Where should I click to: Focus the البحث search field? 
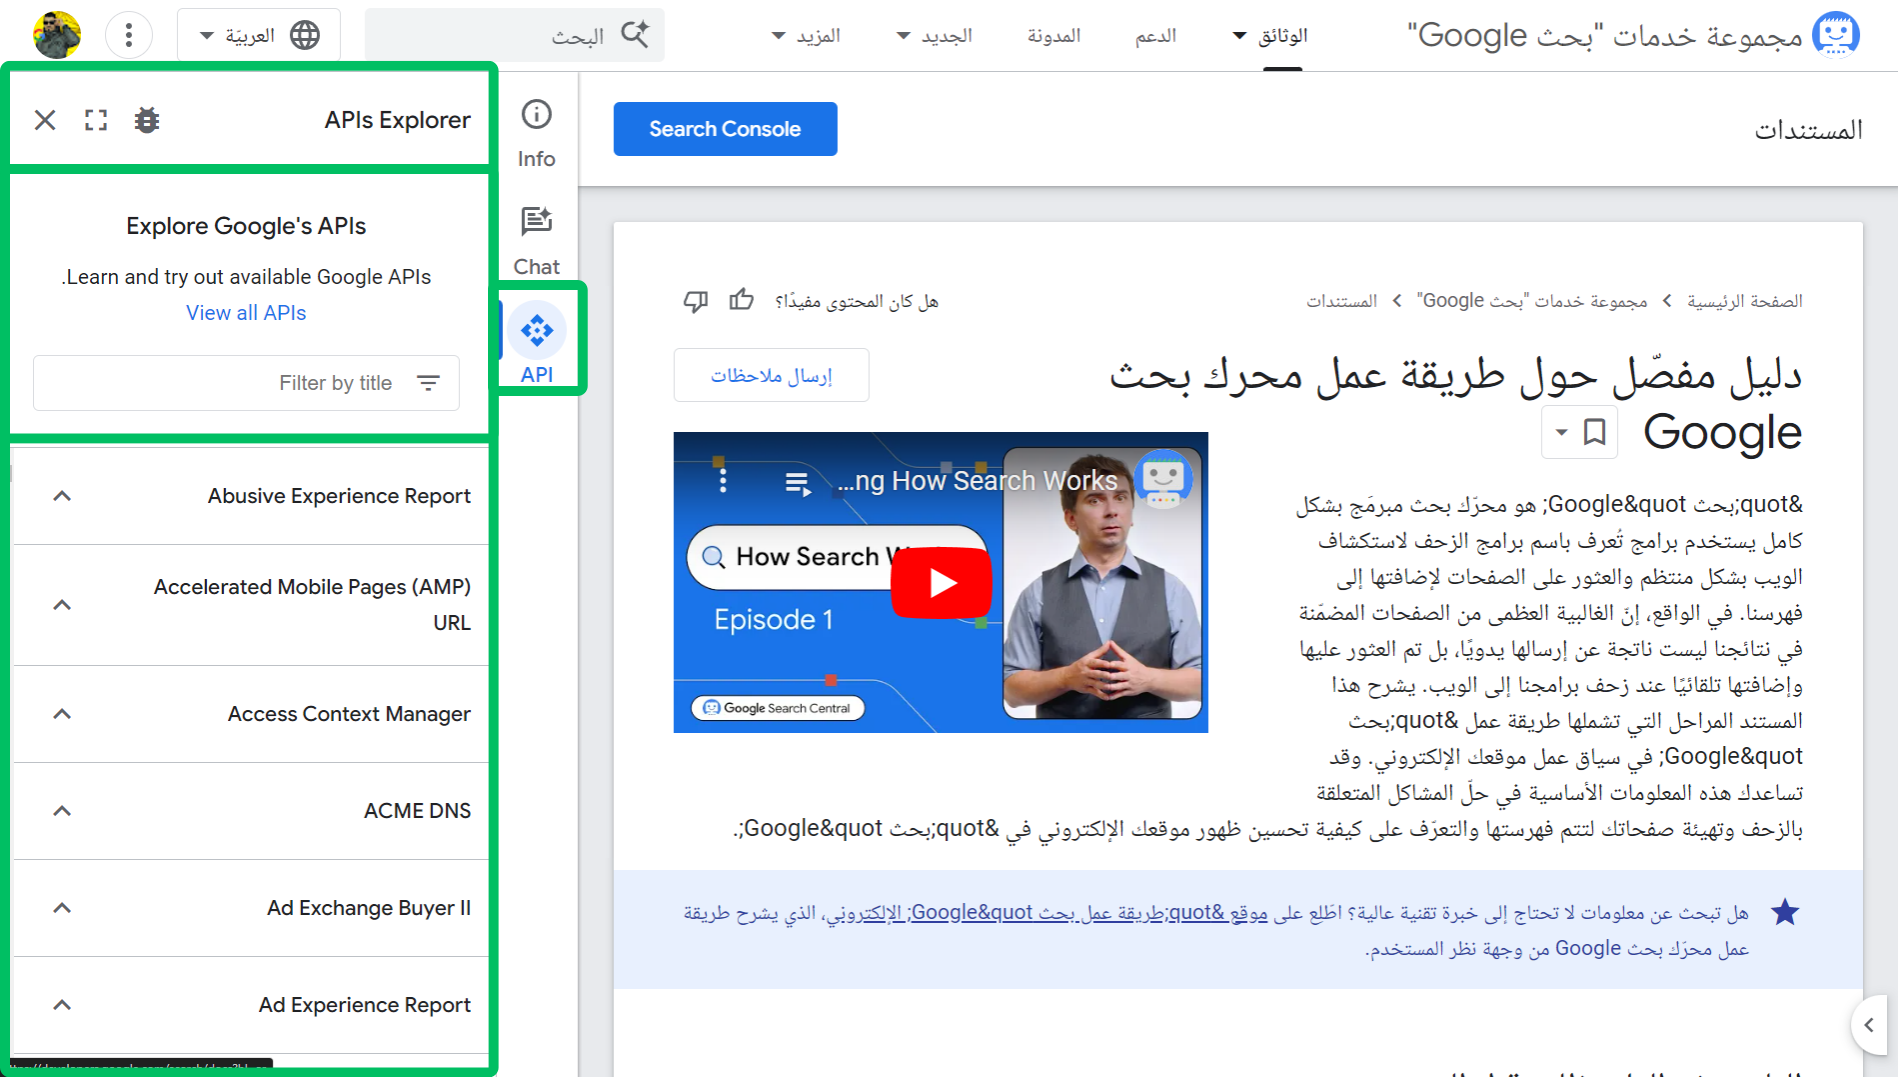[x=515, y=36]
